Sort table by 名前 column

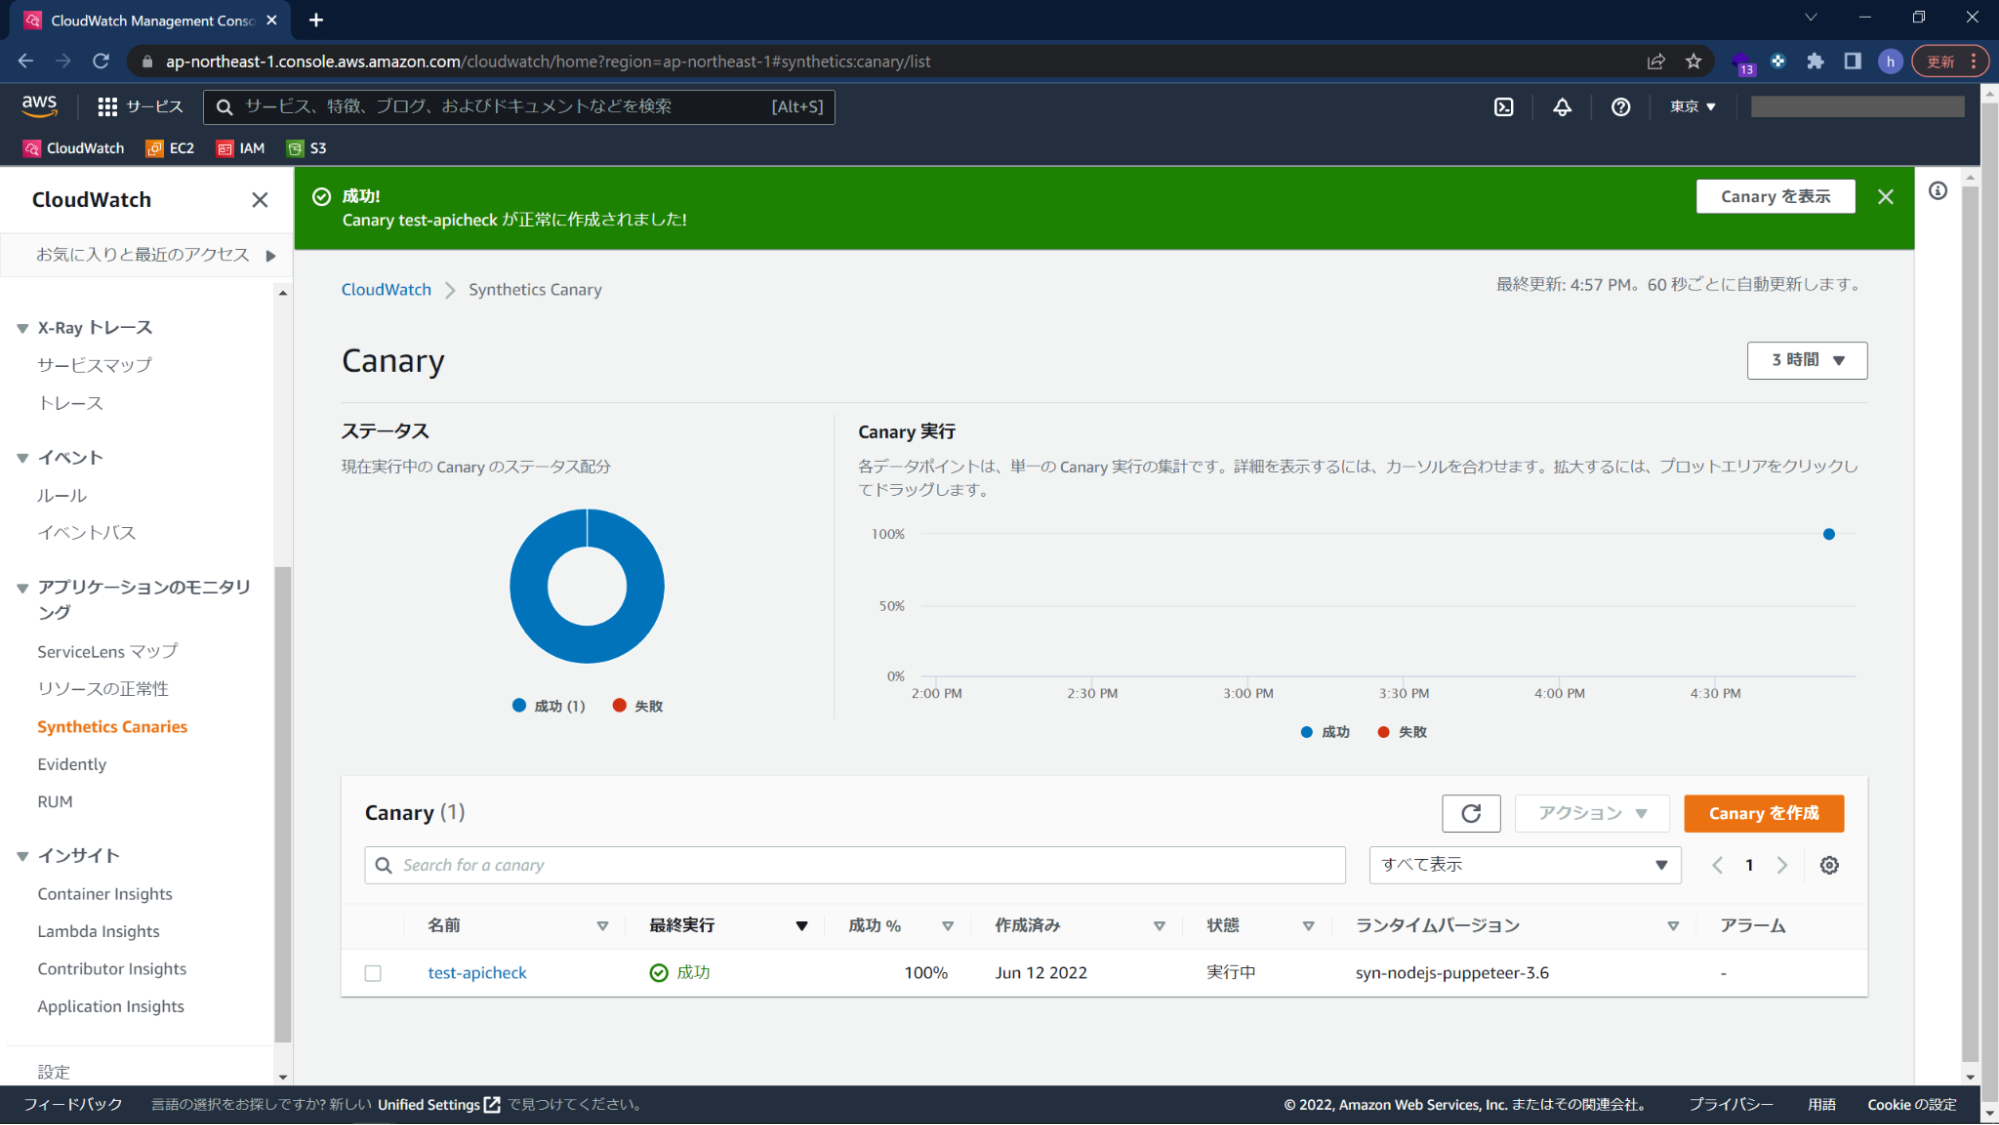pos(602,927)
